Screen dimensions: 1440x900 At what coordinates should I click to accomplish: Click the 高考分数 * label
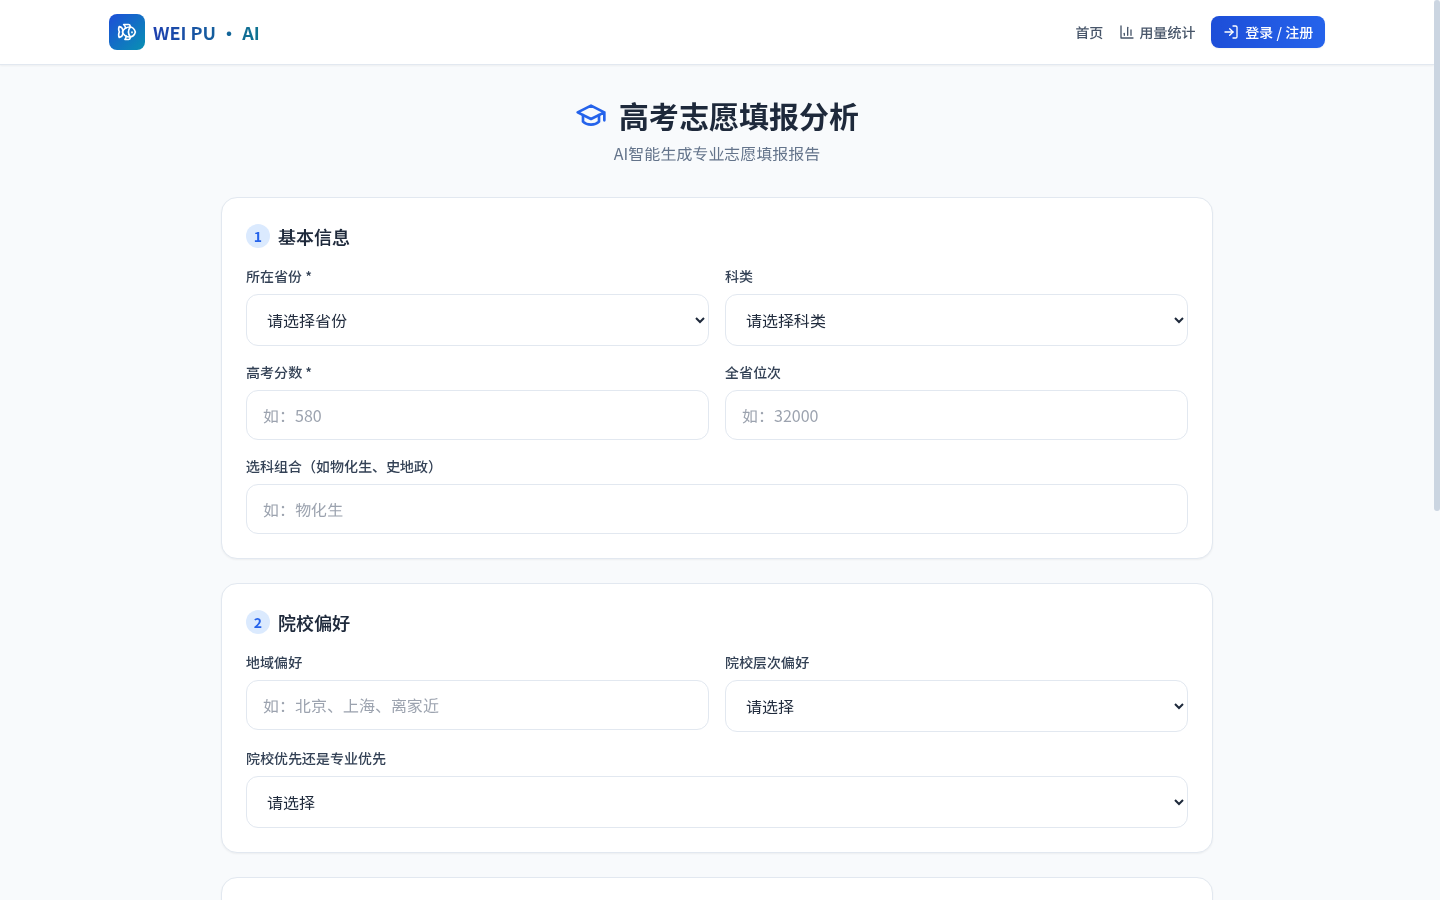click(279, 373)
